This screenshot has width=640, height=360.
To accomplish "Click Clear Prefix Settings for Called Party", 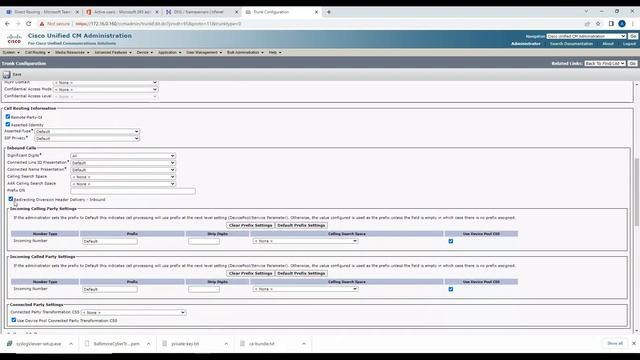I will (250, 273).
